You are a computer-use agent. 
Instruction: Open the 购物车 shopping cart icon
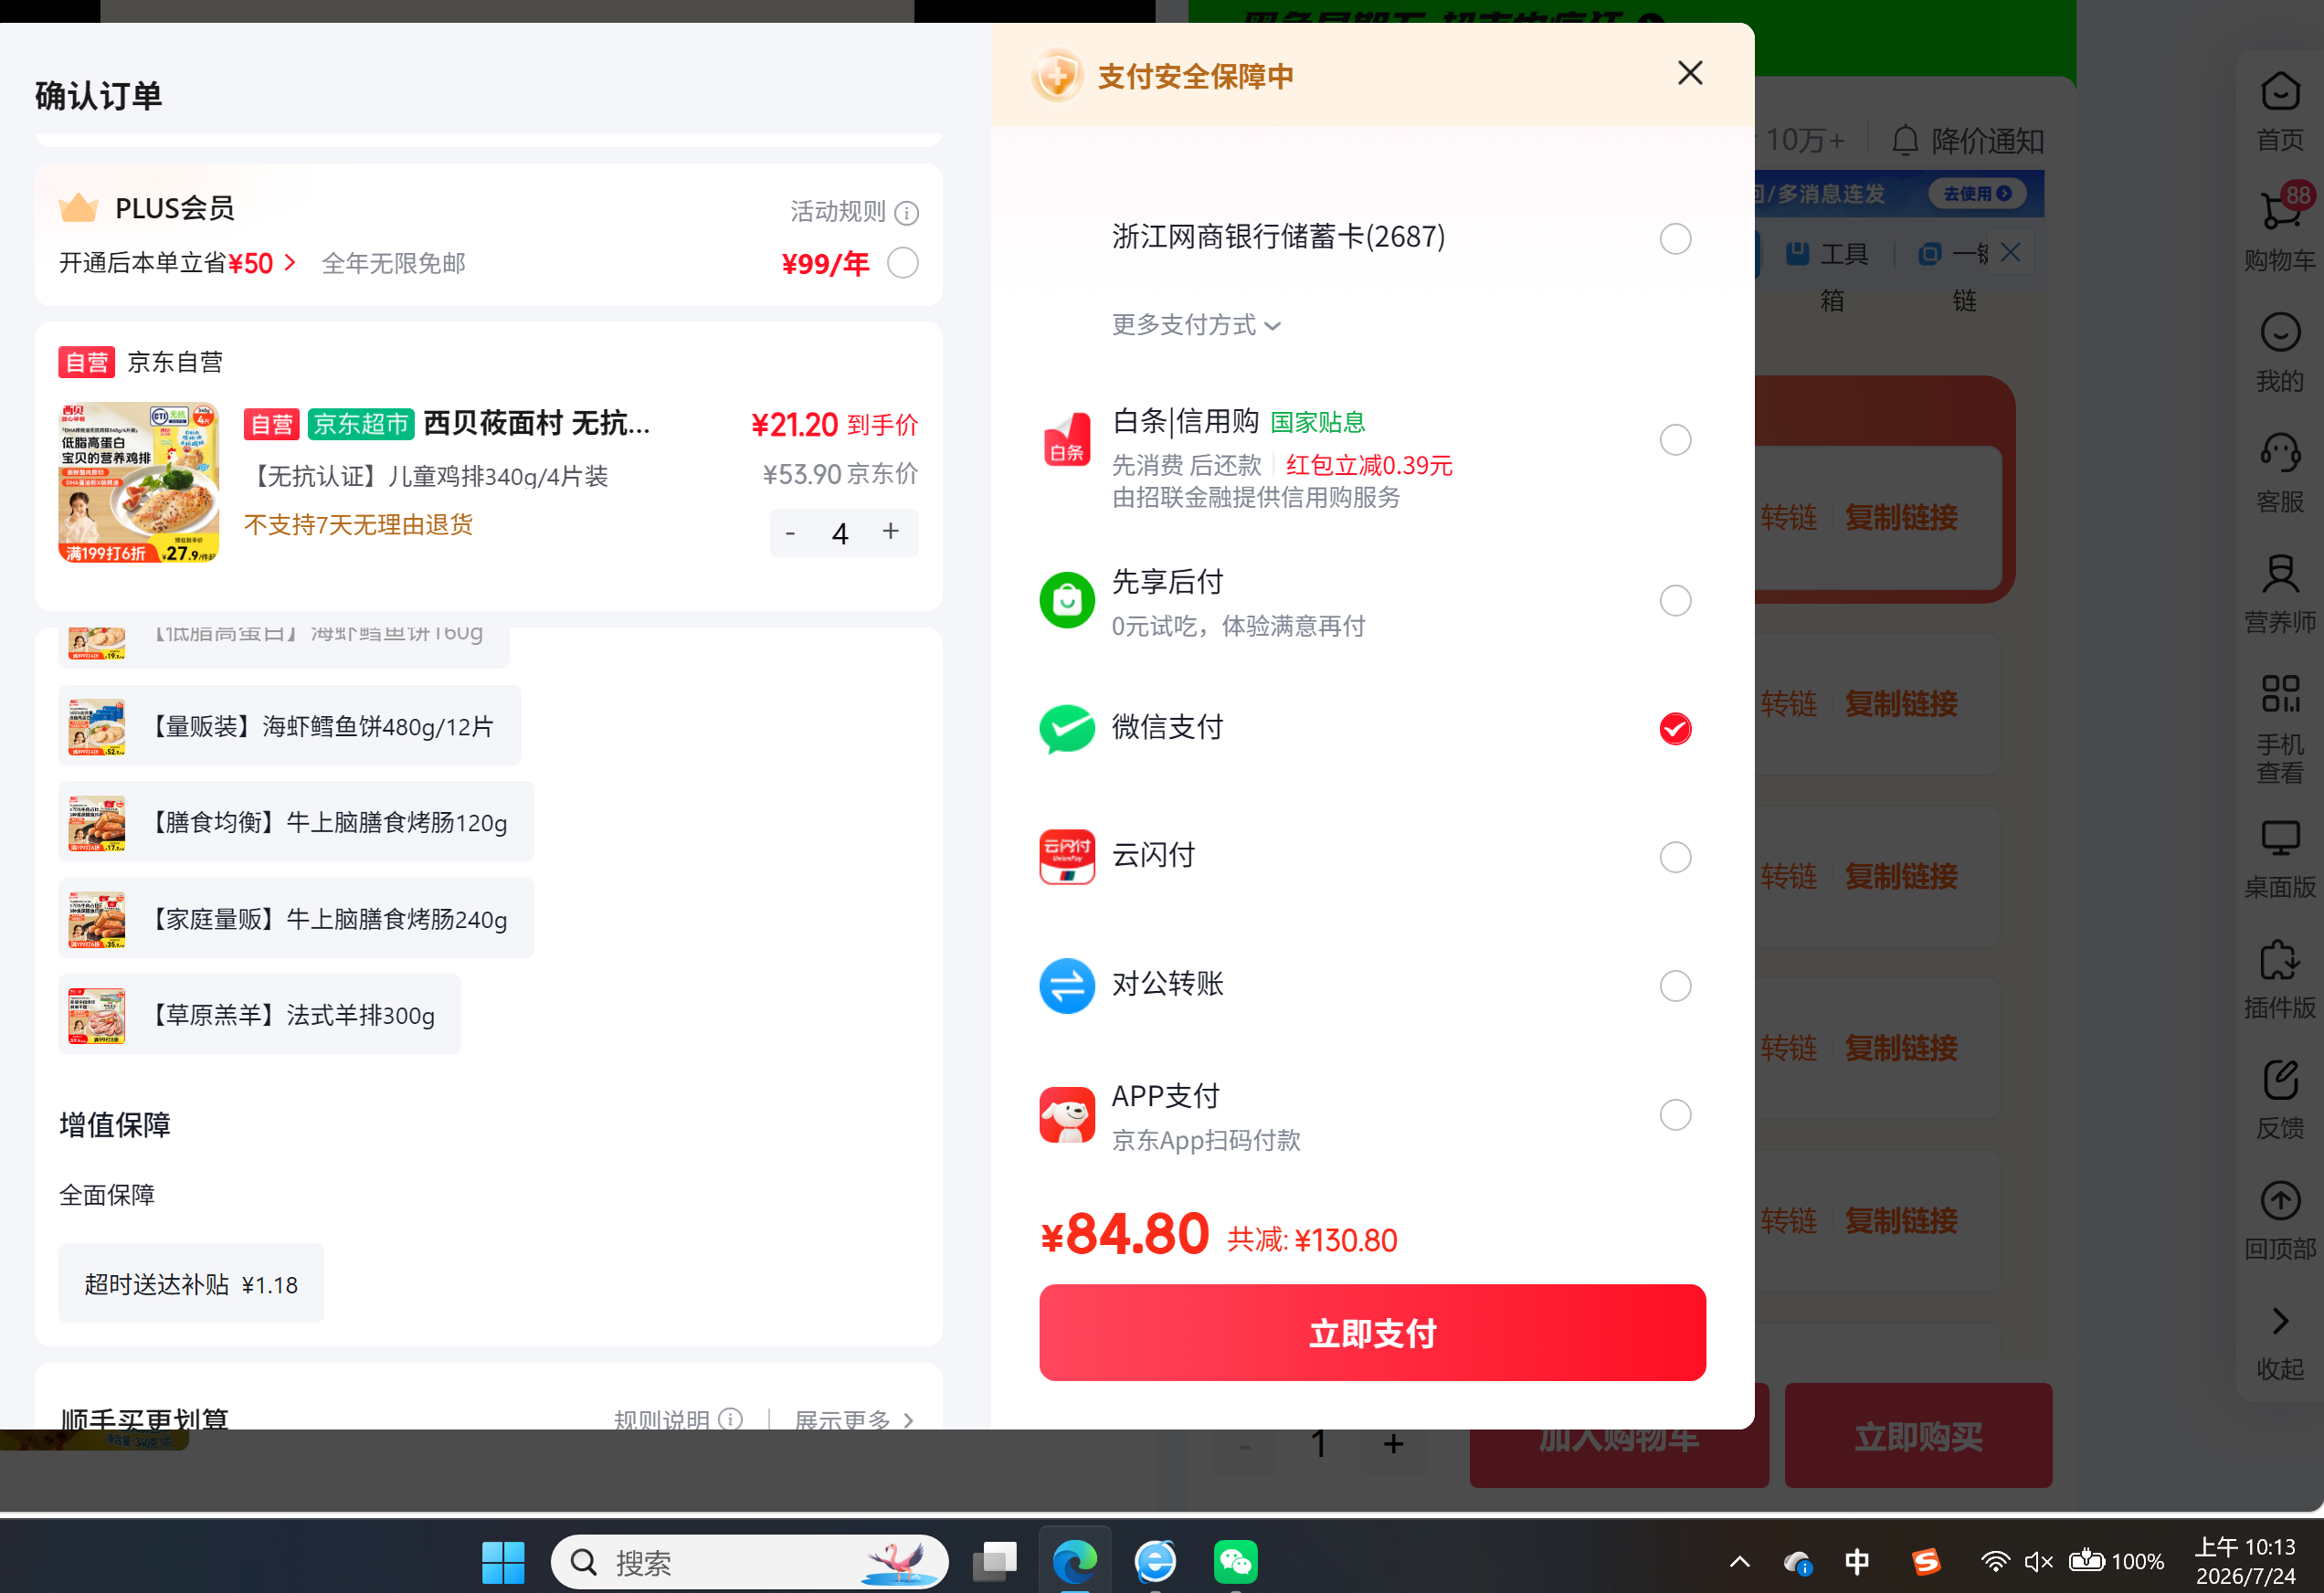coord(2279,211)
